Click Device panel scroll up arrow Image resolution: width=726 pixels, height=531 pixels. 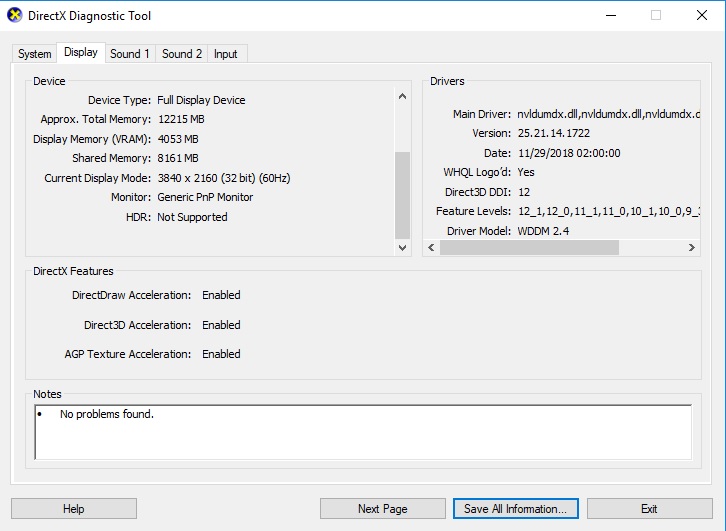point(402,96)
